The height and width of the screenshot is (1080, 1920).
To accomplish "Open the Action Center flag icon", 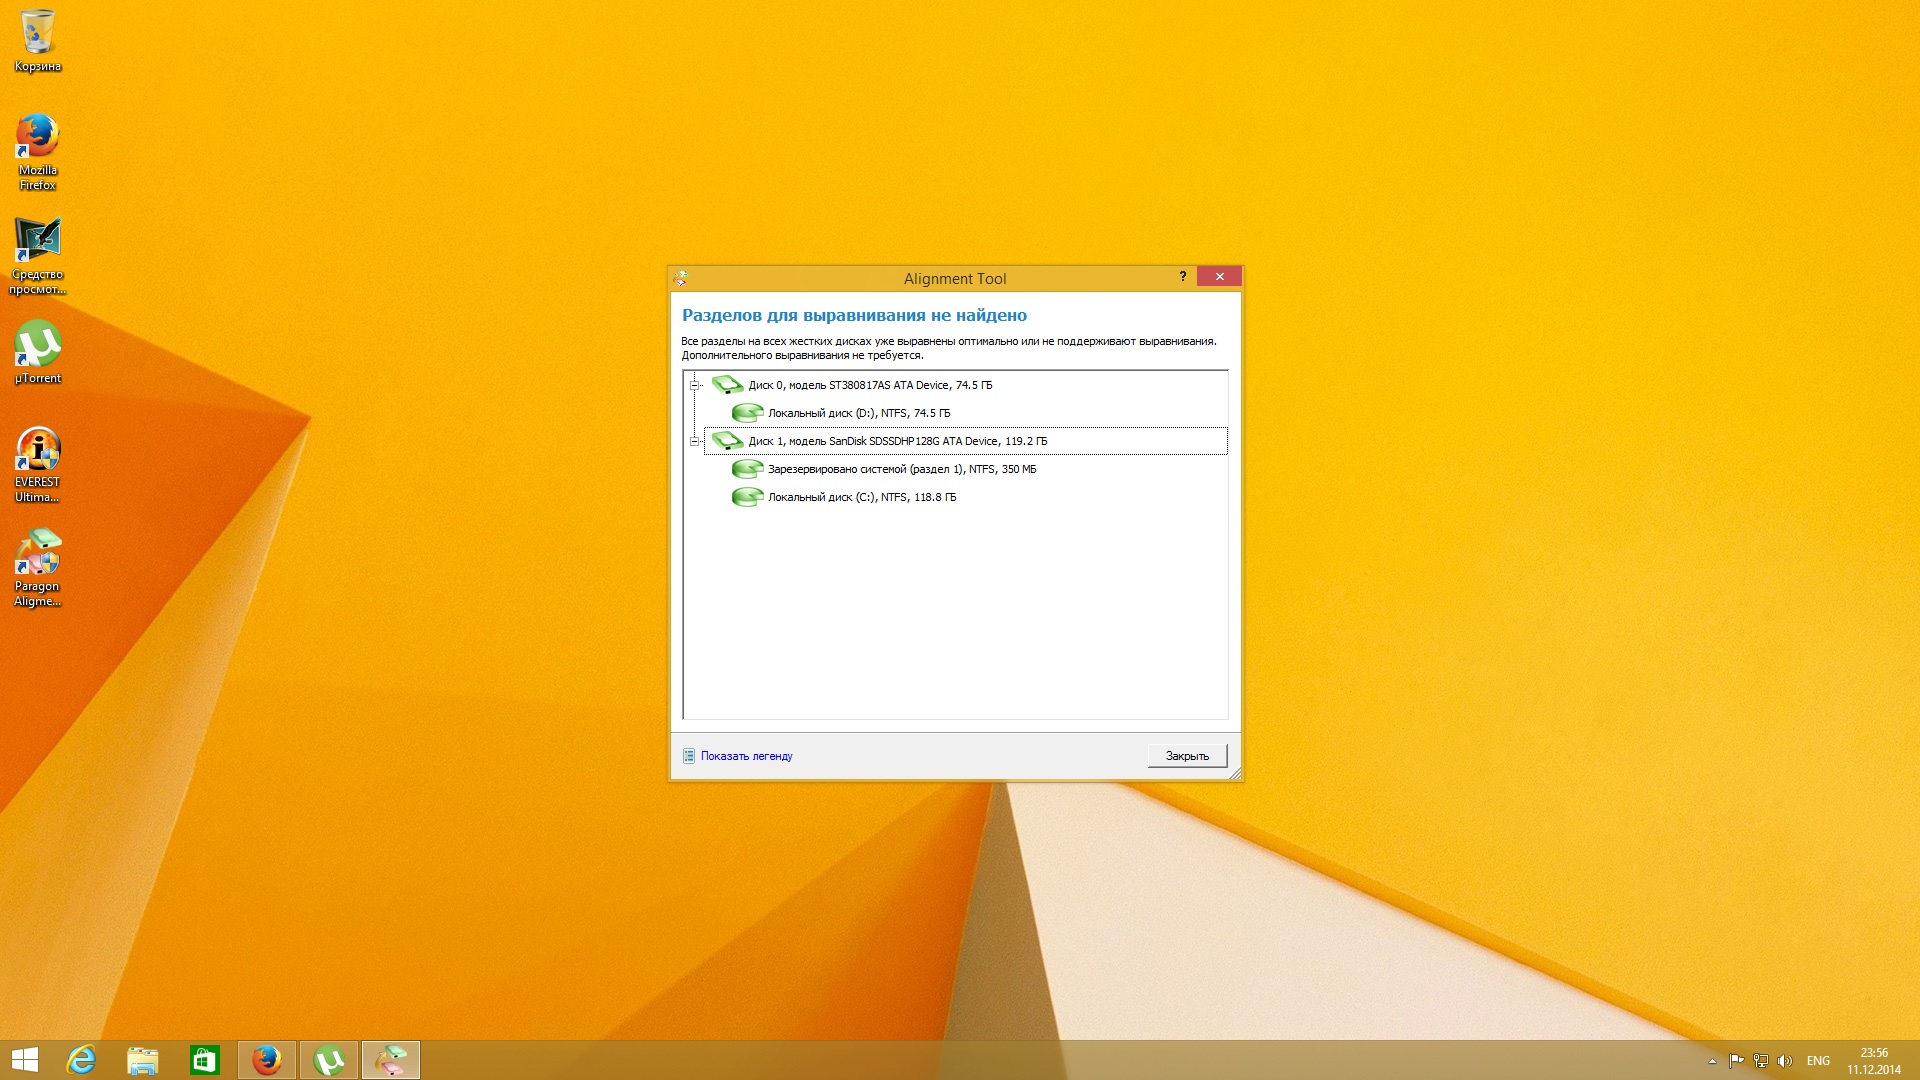I will pos(1736,1061).
